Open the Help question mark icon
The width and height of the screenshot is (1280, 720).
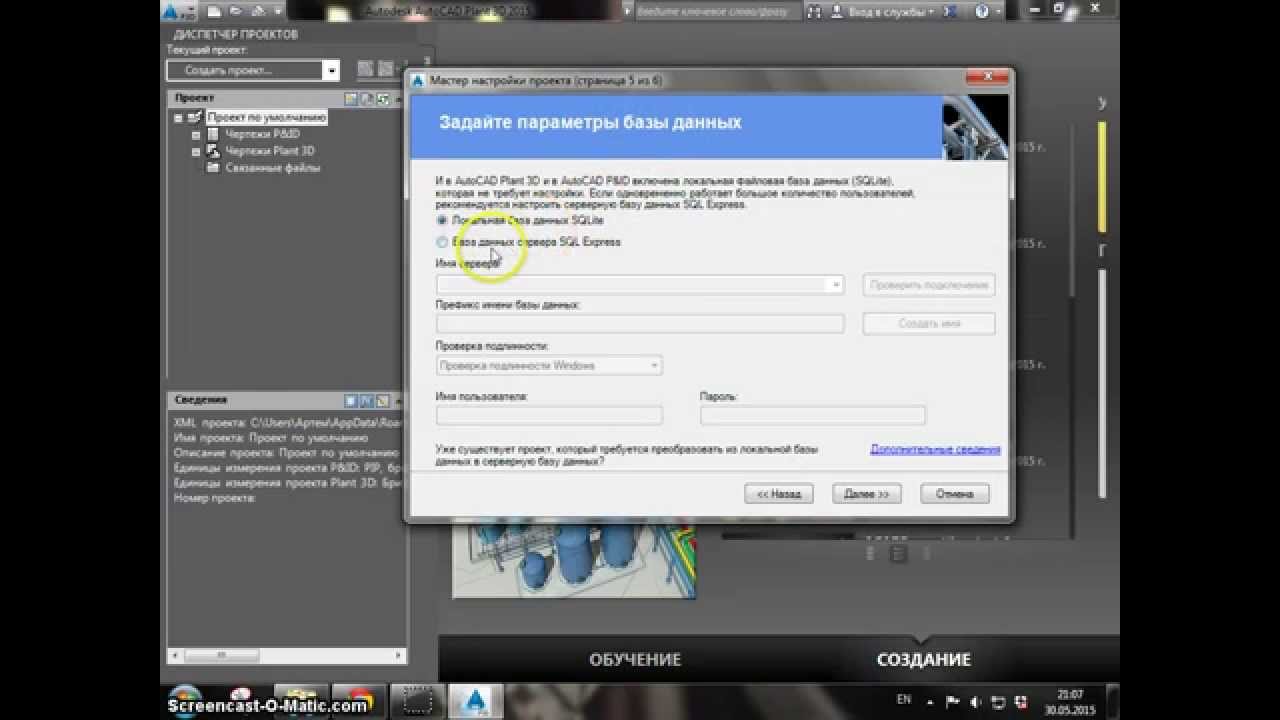point(982,12)
